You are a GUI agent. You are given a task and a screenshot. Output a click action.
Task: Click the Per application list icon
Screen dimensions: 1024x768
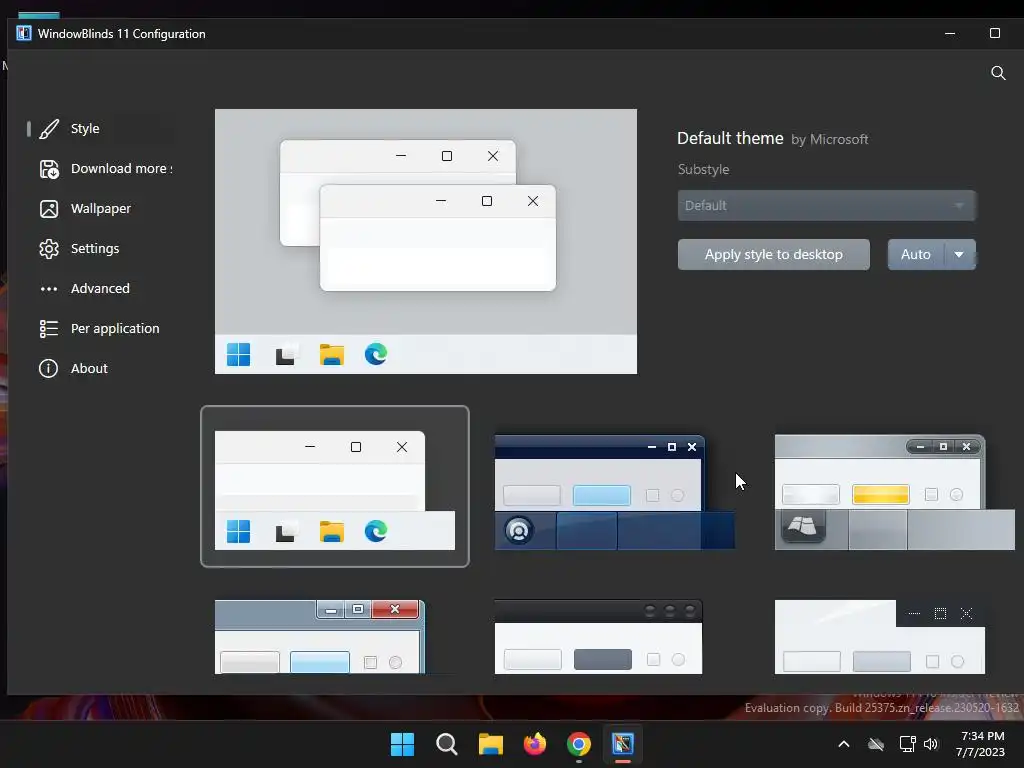click(x=49, y=328)
